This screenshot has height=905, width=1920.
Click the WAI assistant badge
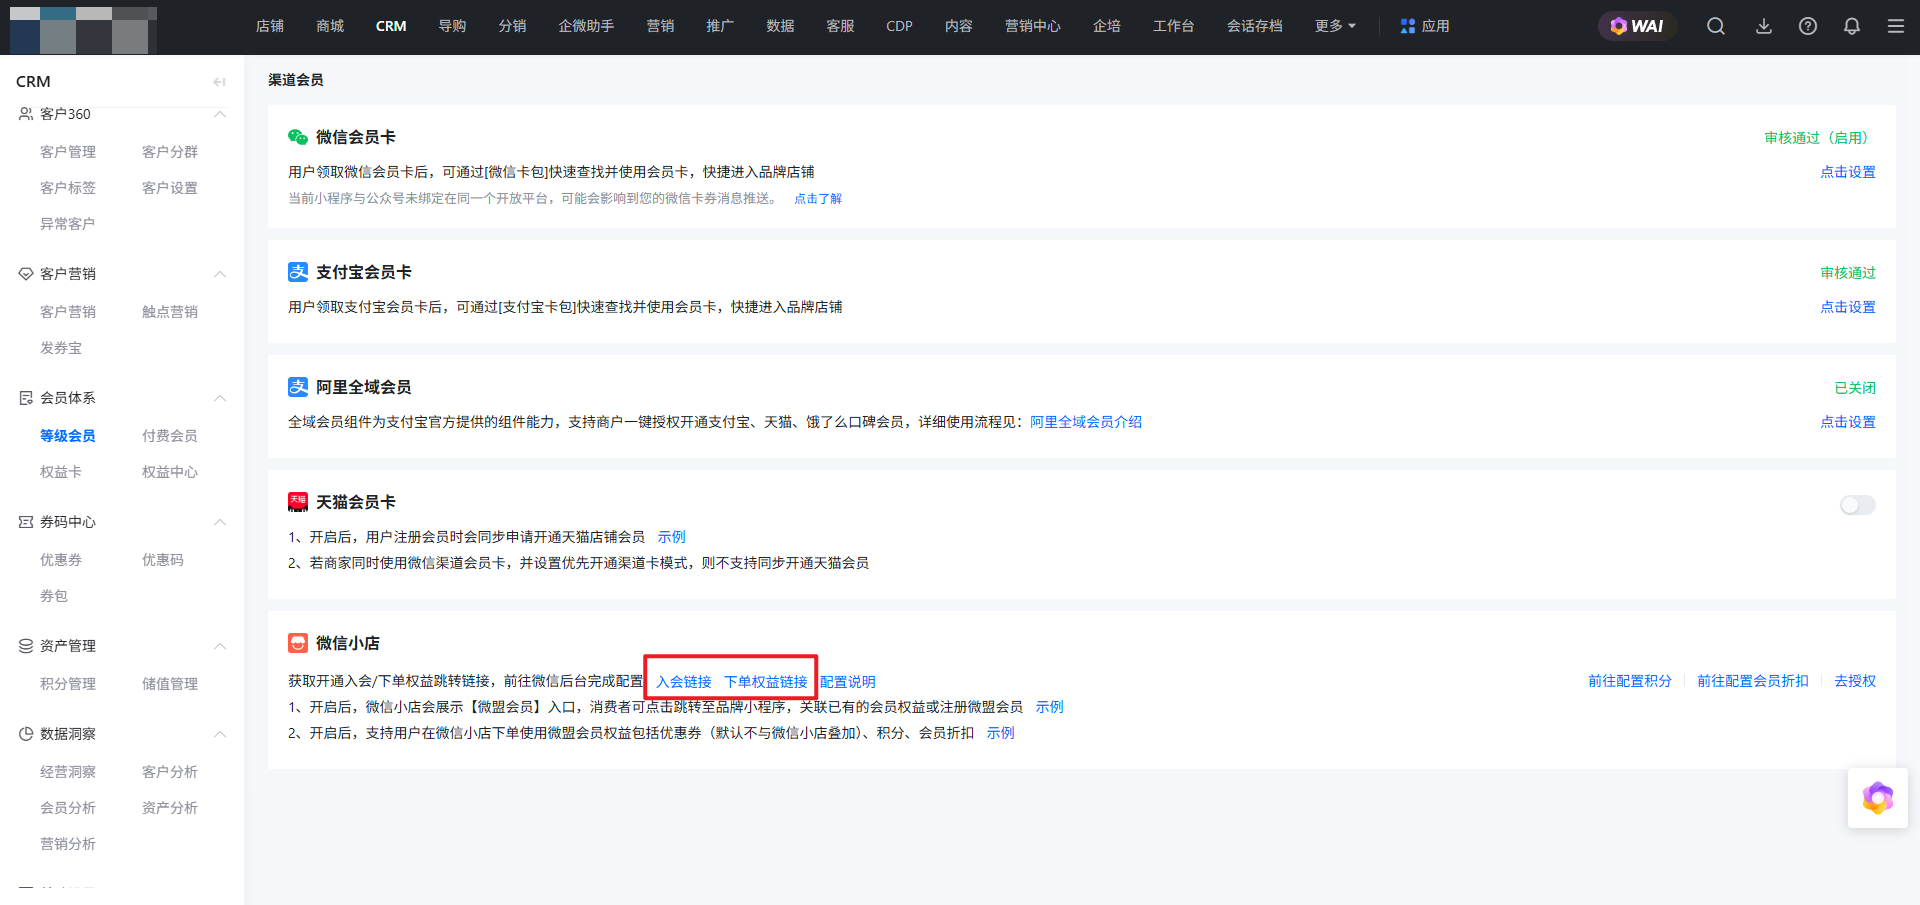pyautogui.click(x=1637, y=26)
